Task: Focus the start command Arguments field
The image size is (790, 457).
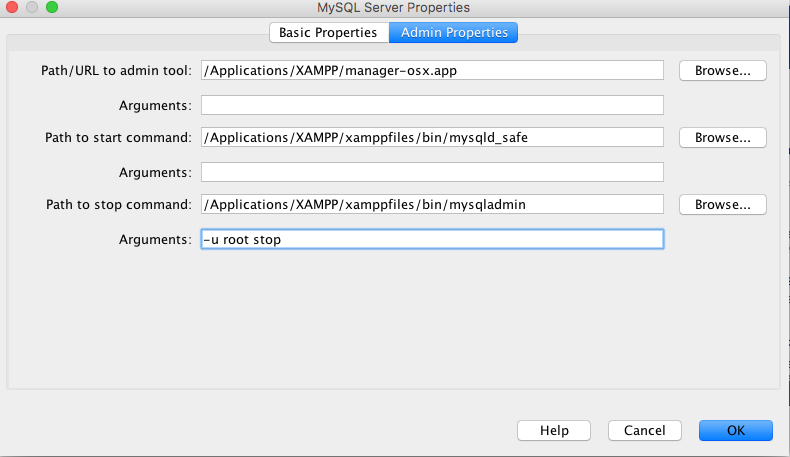Action: tap(432, 172)
